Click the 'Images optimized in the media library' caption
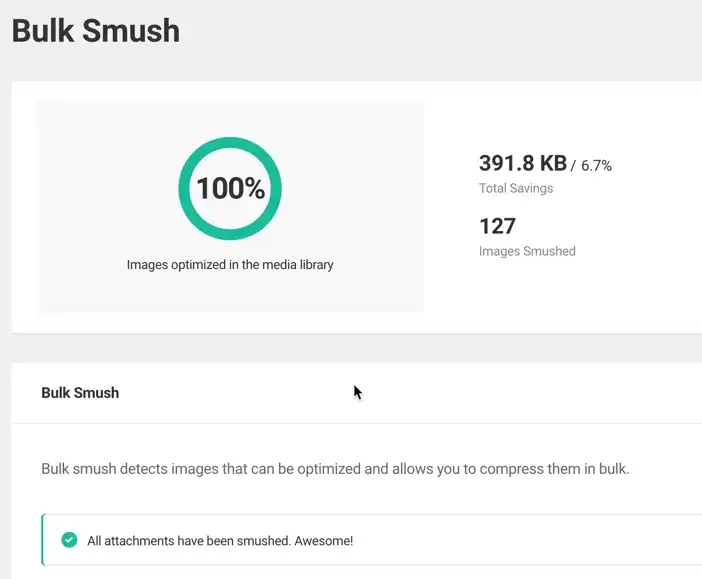Viewport: 702px width, 579px height. coord(230,265)
